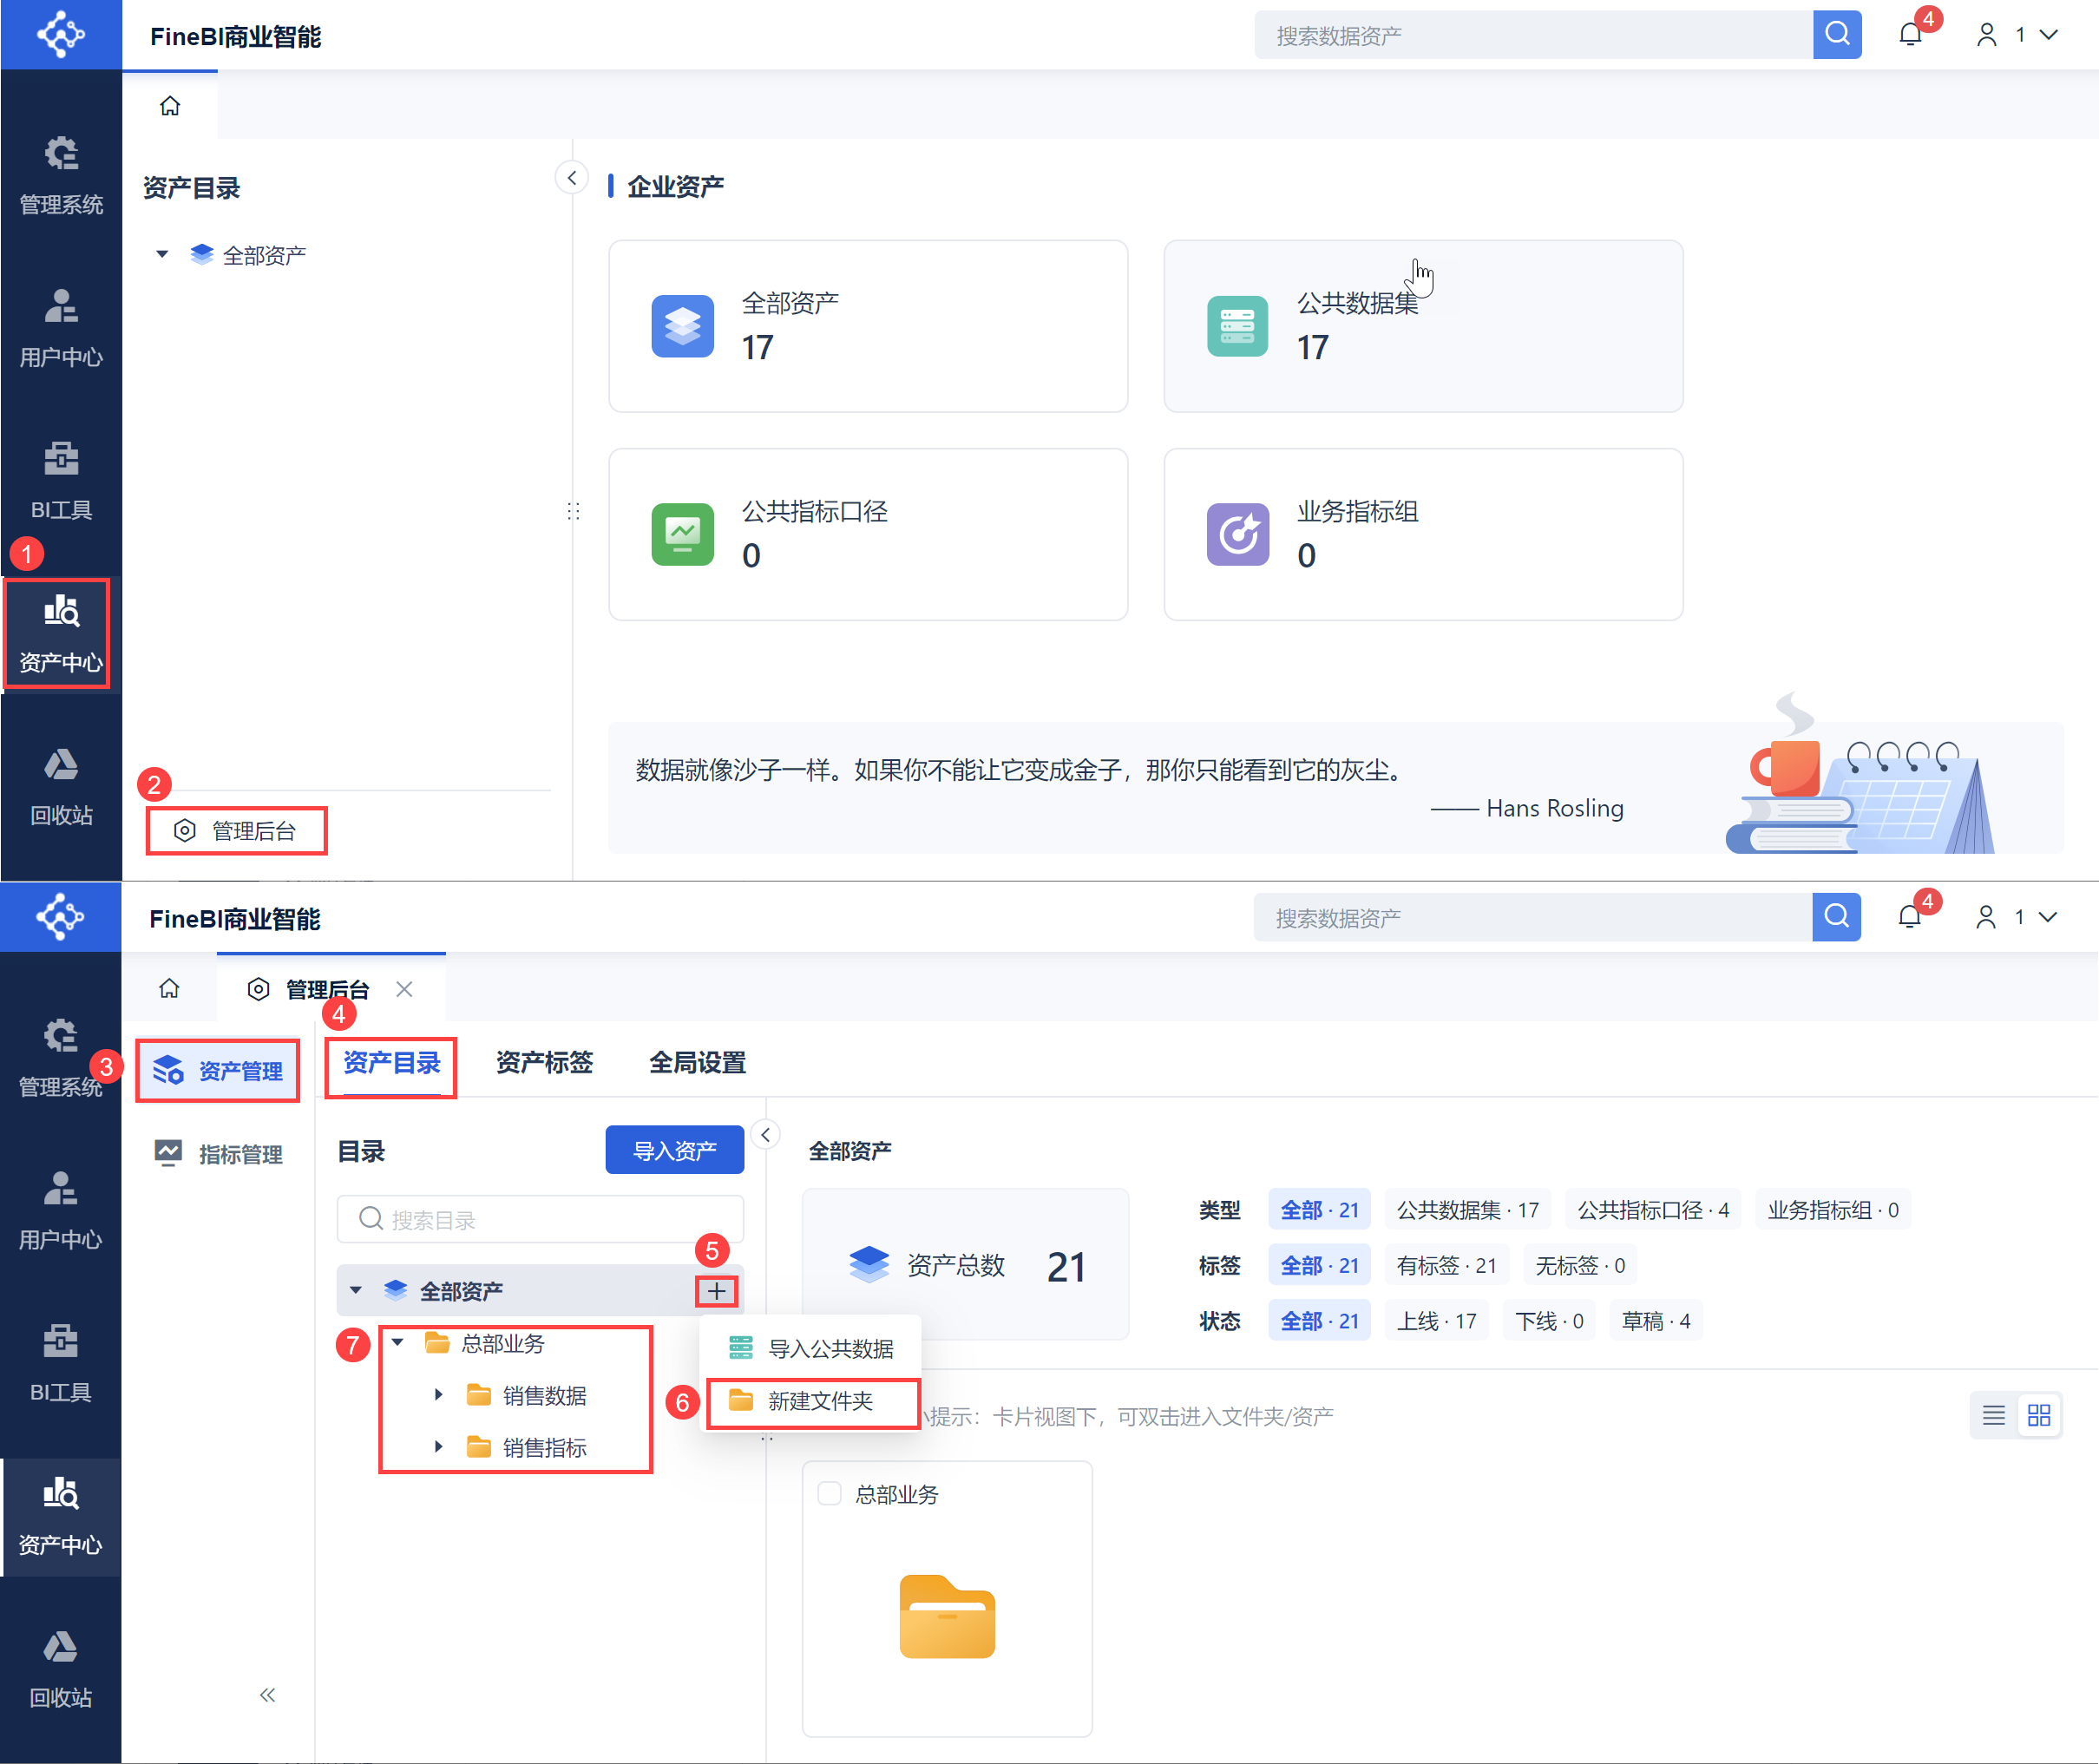Choose 新建文件夹 from the popup menu
This screenshot has height=1764, width=2099.
click(x=811, y=1401)
